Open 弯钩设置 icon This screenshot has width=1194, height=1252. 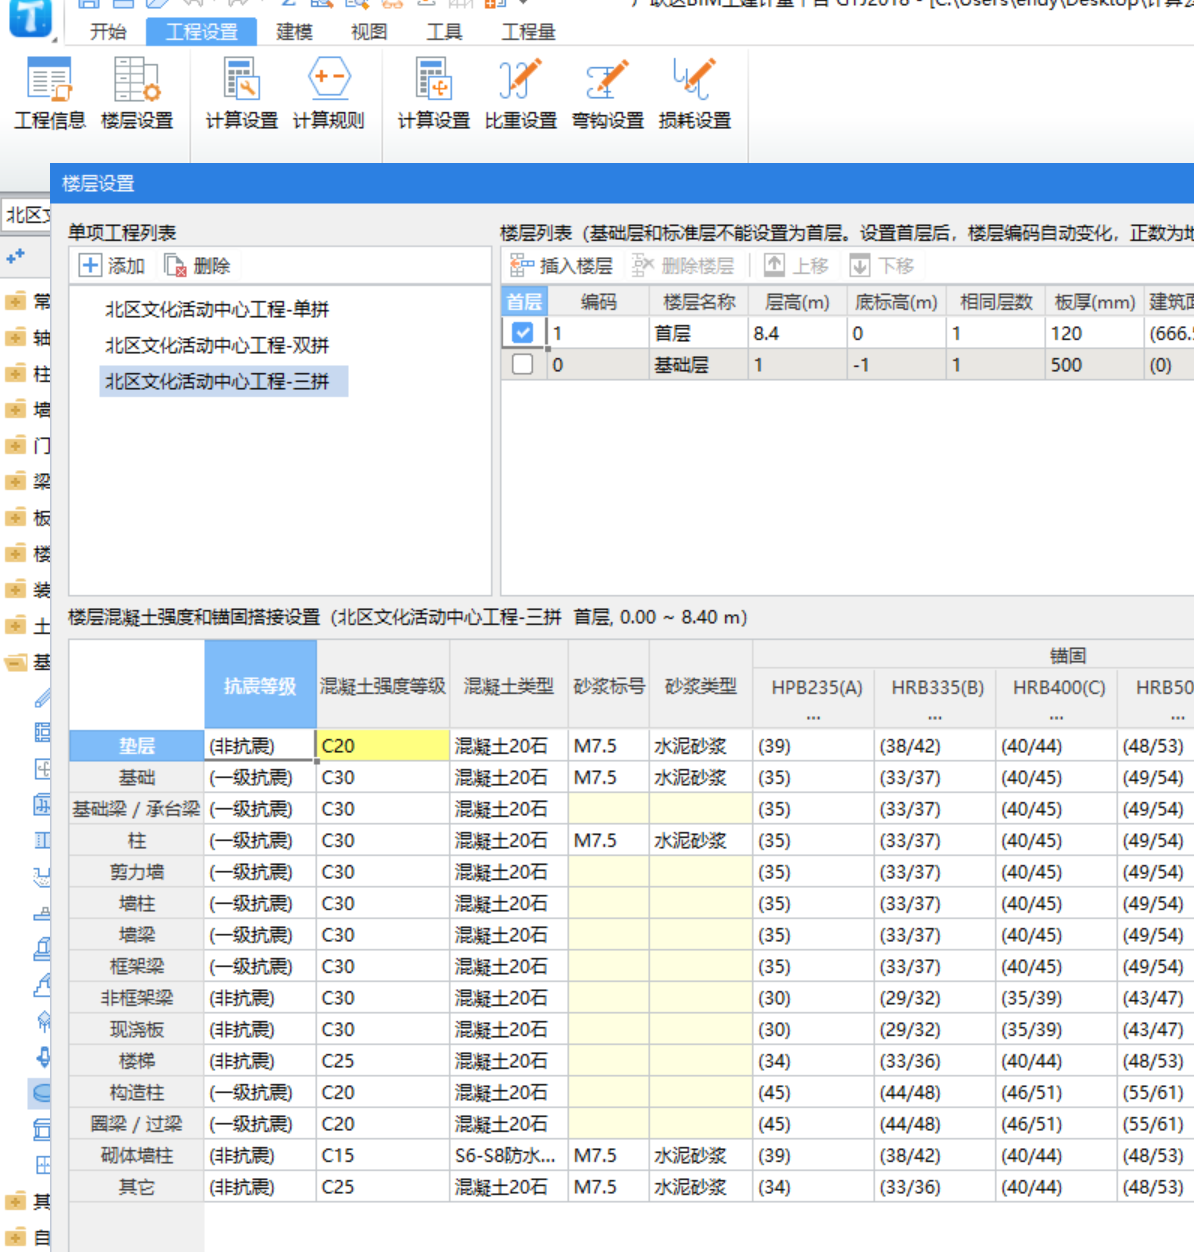coord(607,94)
